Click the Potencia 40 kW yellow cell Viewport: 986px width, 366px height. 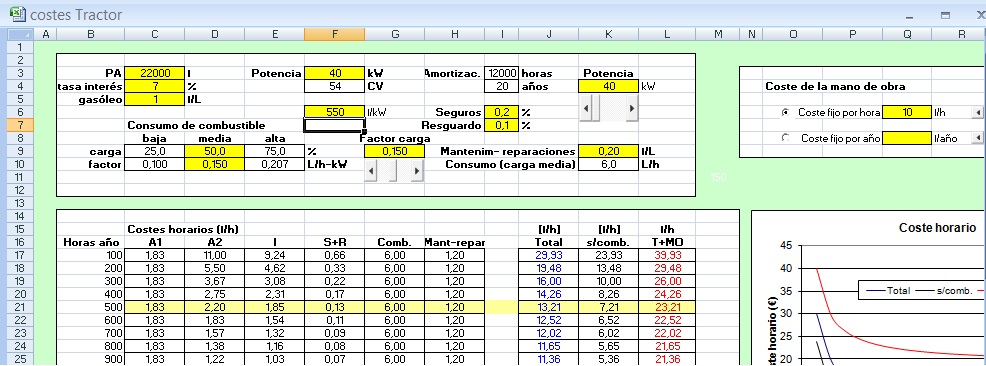[334, 73]
